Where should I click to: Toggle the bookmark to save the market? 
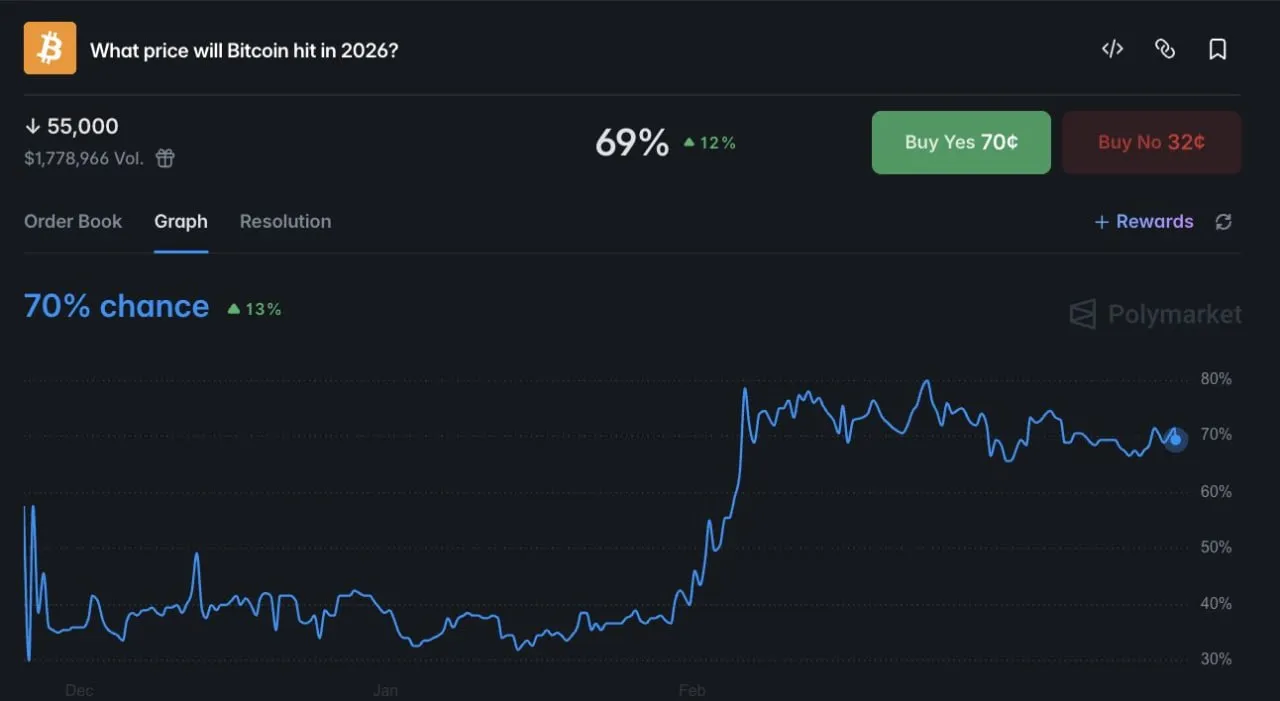[x=1217, y=48]
